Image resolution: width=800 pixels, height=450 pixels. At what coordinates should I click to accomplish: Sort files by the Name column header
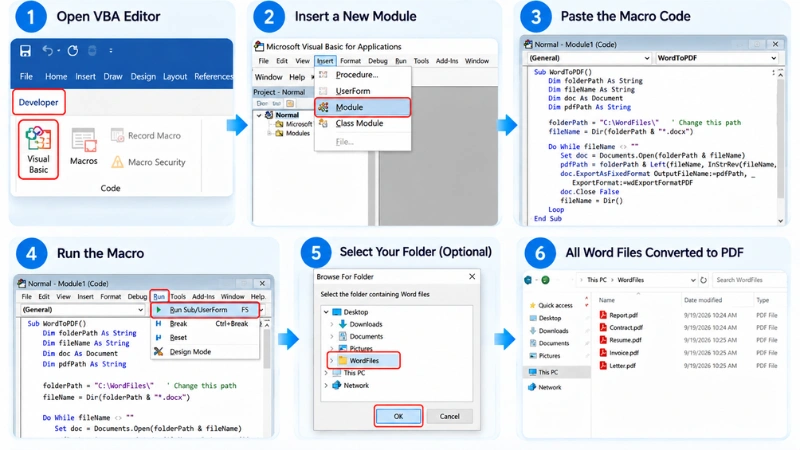[x=607, y=300]
